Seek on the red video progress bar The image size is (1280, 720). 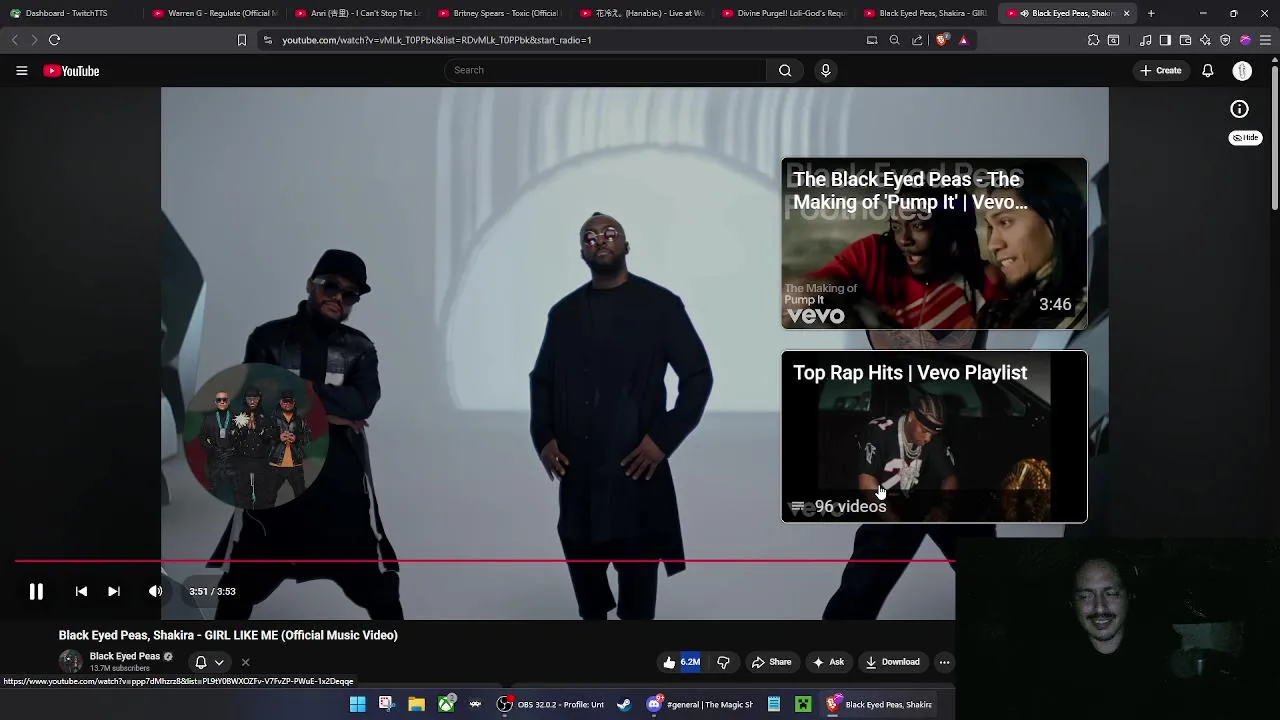click(x=485, y=561)
